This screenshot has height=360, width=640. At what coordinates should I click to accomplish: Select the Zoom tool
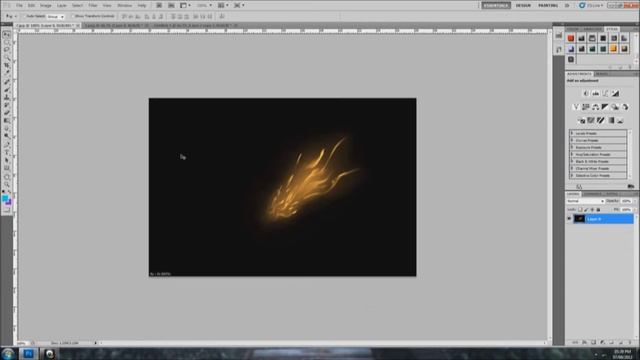7,185
